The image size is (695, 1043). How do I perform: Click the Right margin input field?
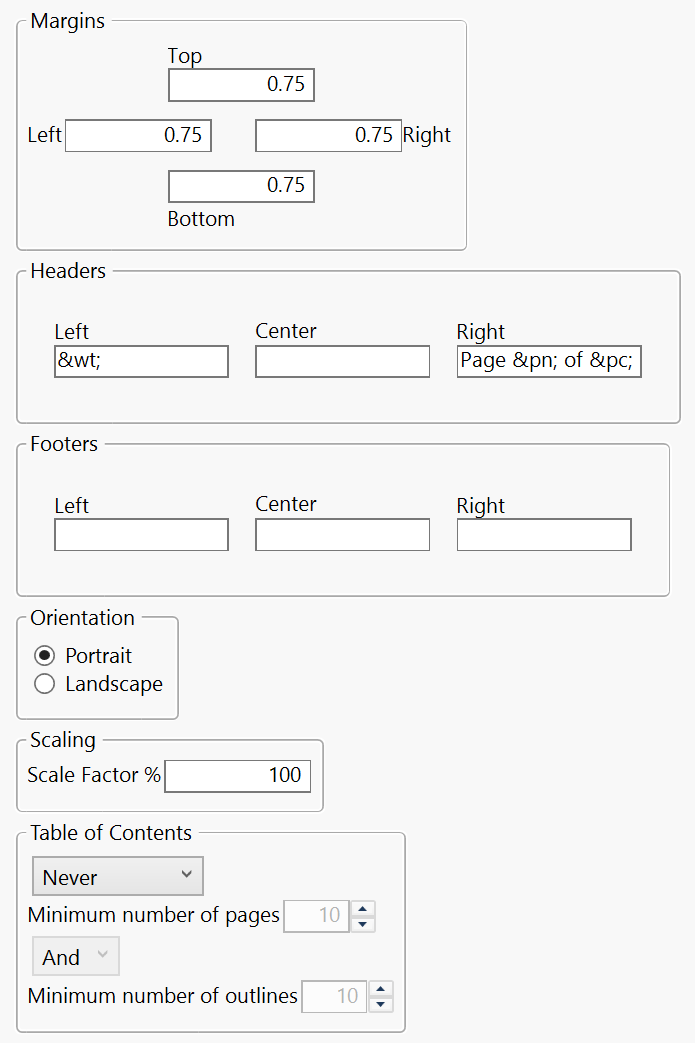pyautogui.click(x=328, y=135)
